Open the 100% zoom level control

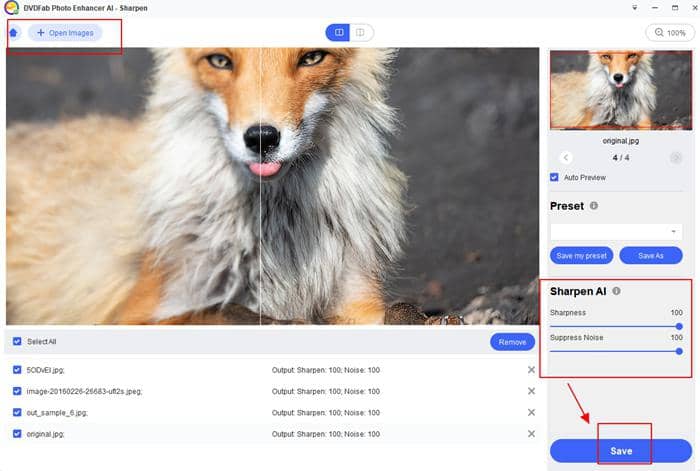click(669, 33)
